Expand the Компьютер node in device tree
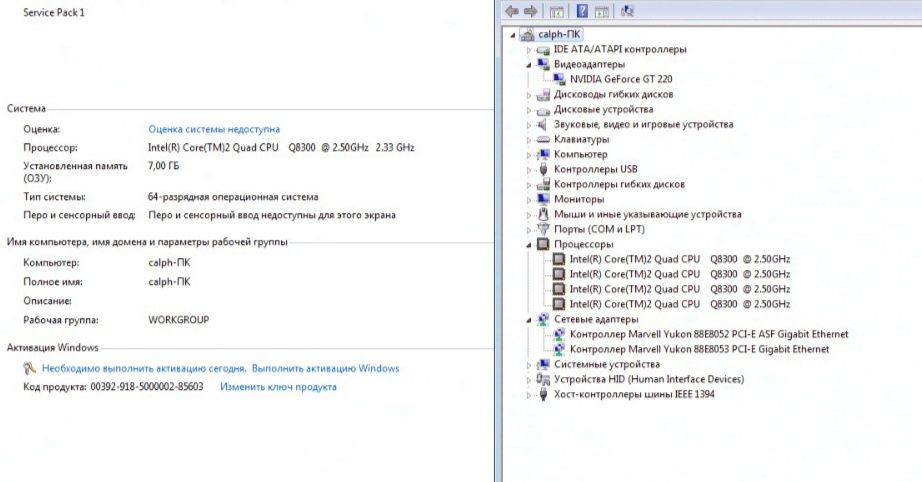Image resolution: width=922 pixels, height=482 pixels. [x=529, y=155]
